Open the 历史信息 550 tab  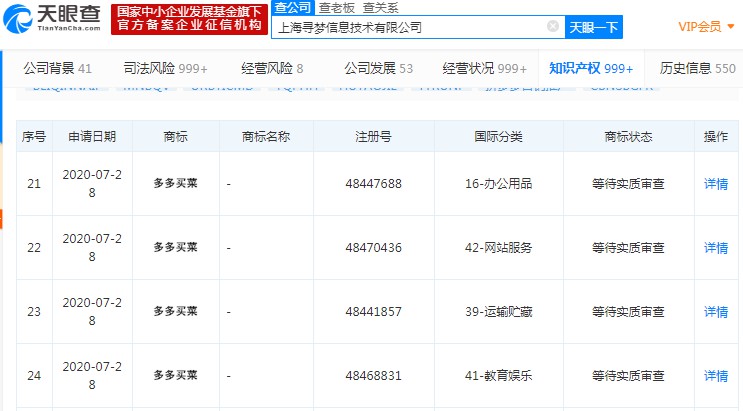click(x=698, y=68)
